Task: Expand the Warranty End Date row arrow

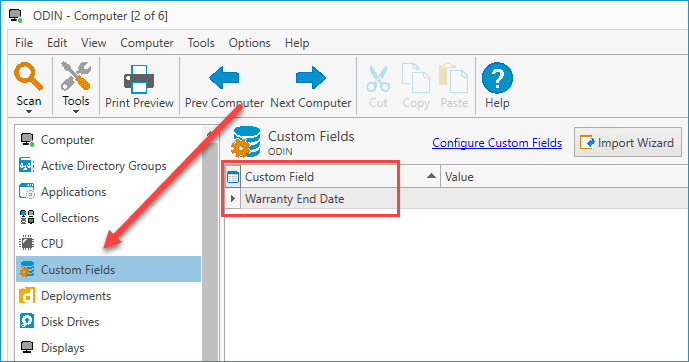Action: 233,199
